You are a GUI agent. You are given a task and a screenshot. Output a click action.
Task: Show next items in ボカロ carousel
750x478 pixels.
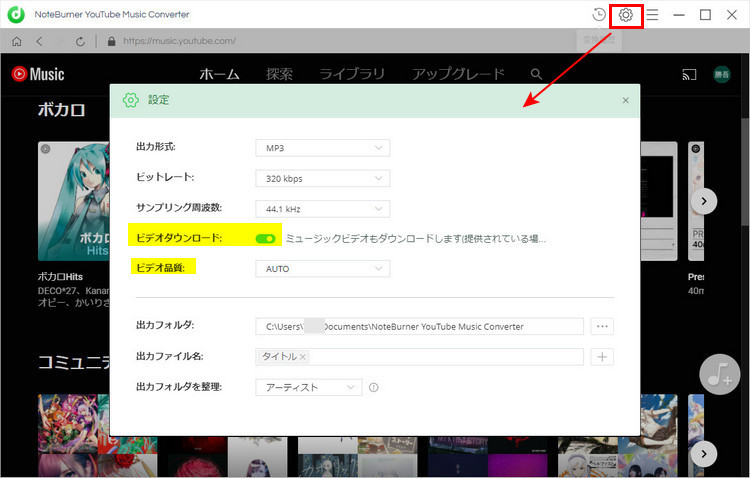click(x=704, y=201)
